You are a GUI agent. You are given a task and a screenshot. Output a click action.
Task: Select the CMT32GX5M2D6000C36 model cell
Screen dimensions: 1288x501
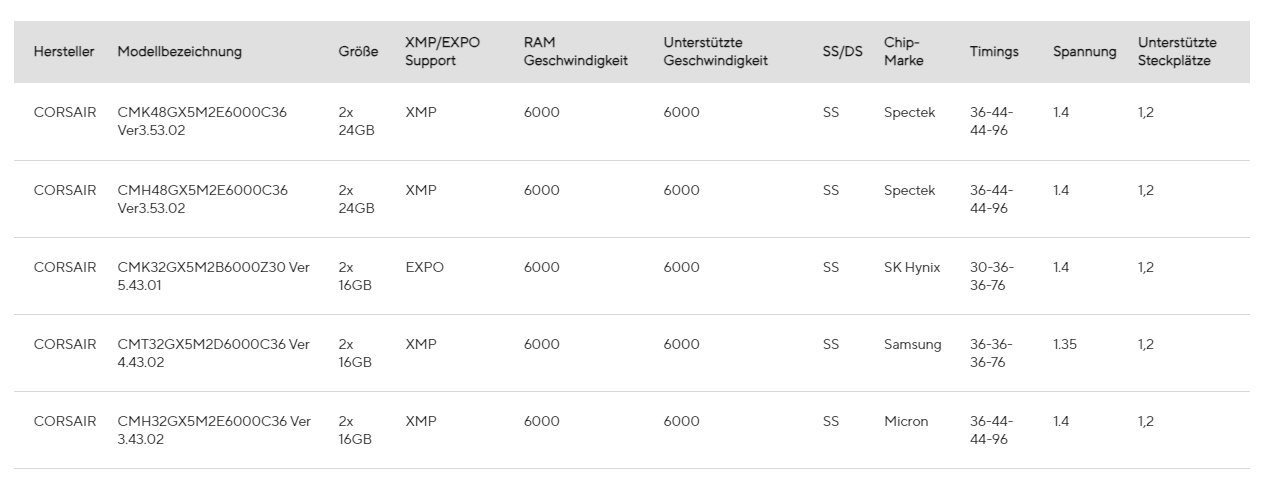(213, 353)
